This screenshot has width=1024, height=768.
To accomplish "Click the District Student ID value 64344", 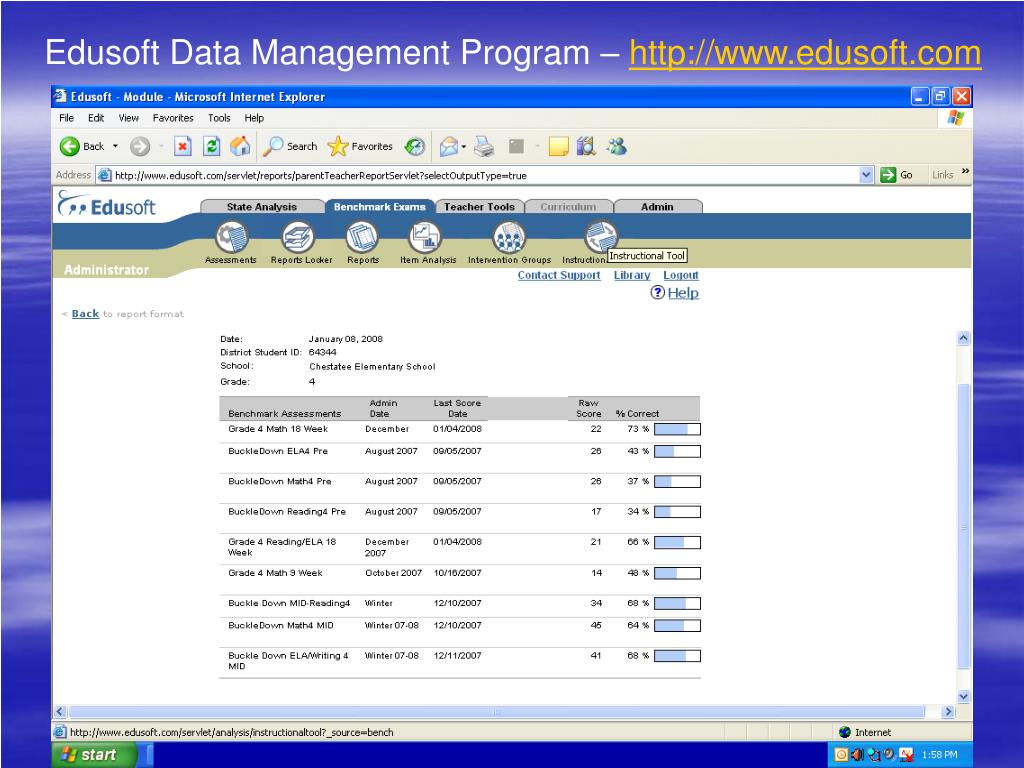I will (x=323, y=352).
